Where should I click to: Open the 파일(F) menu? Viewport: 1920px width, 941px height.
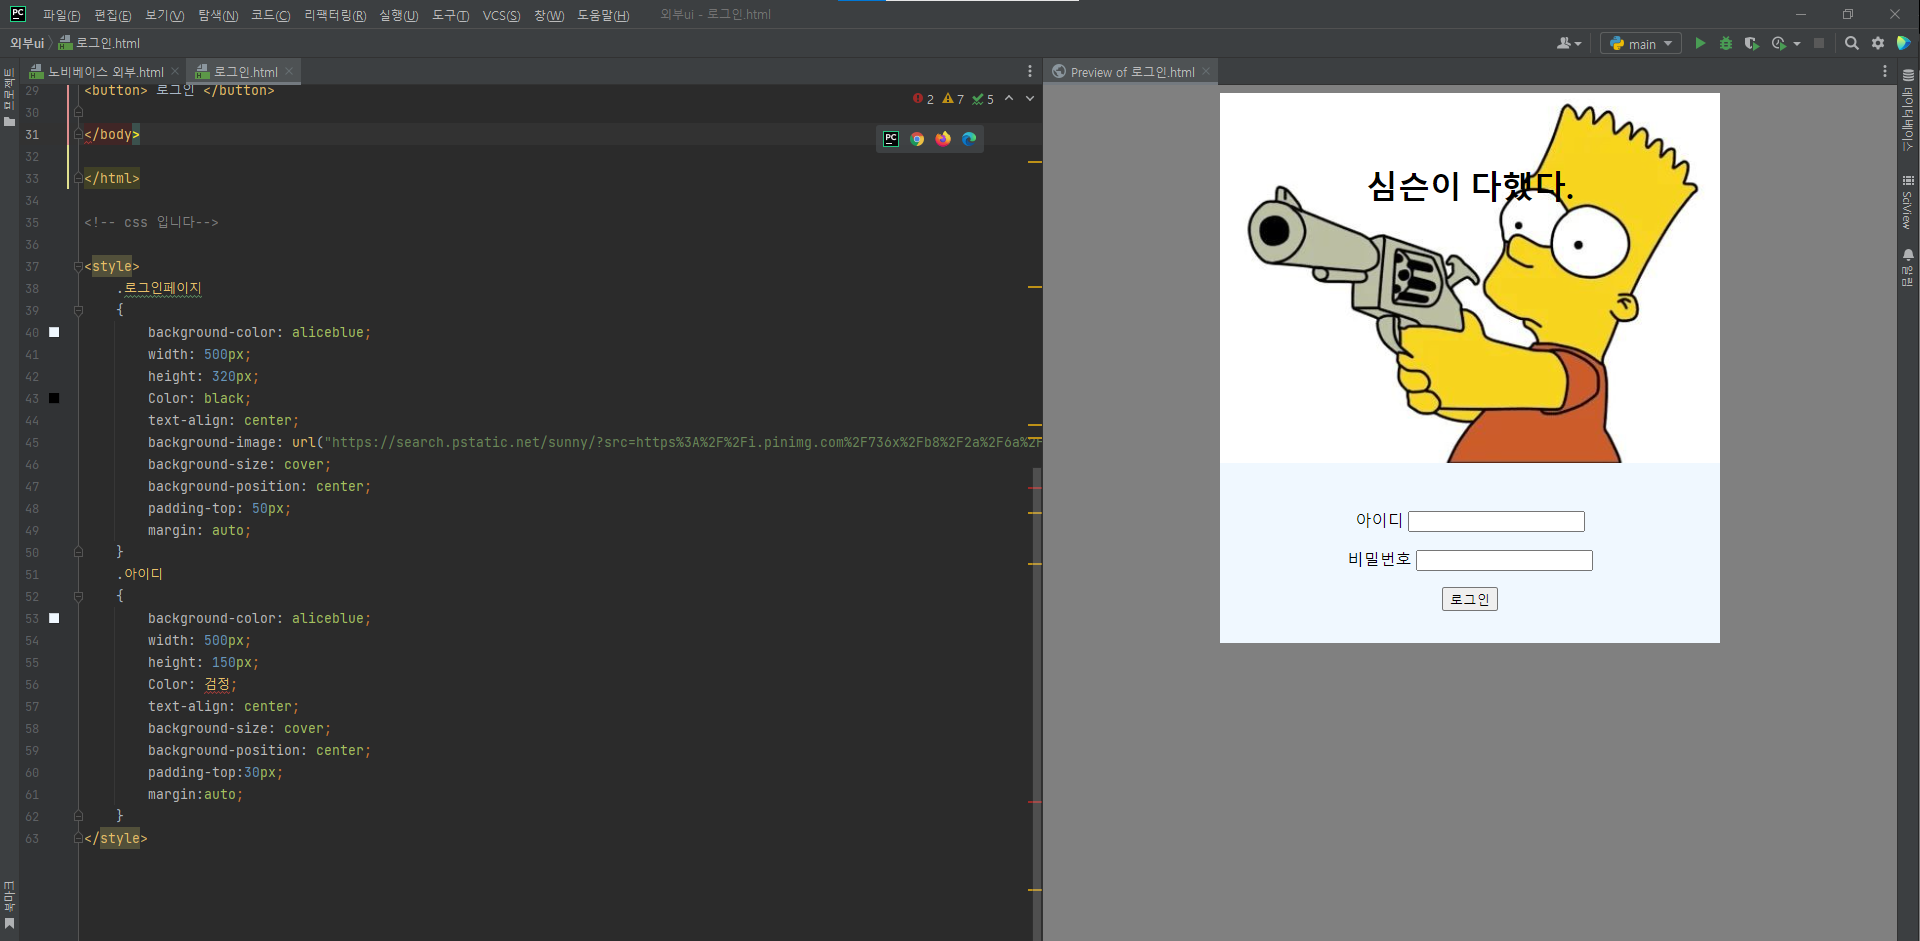coord(61,15)
